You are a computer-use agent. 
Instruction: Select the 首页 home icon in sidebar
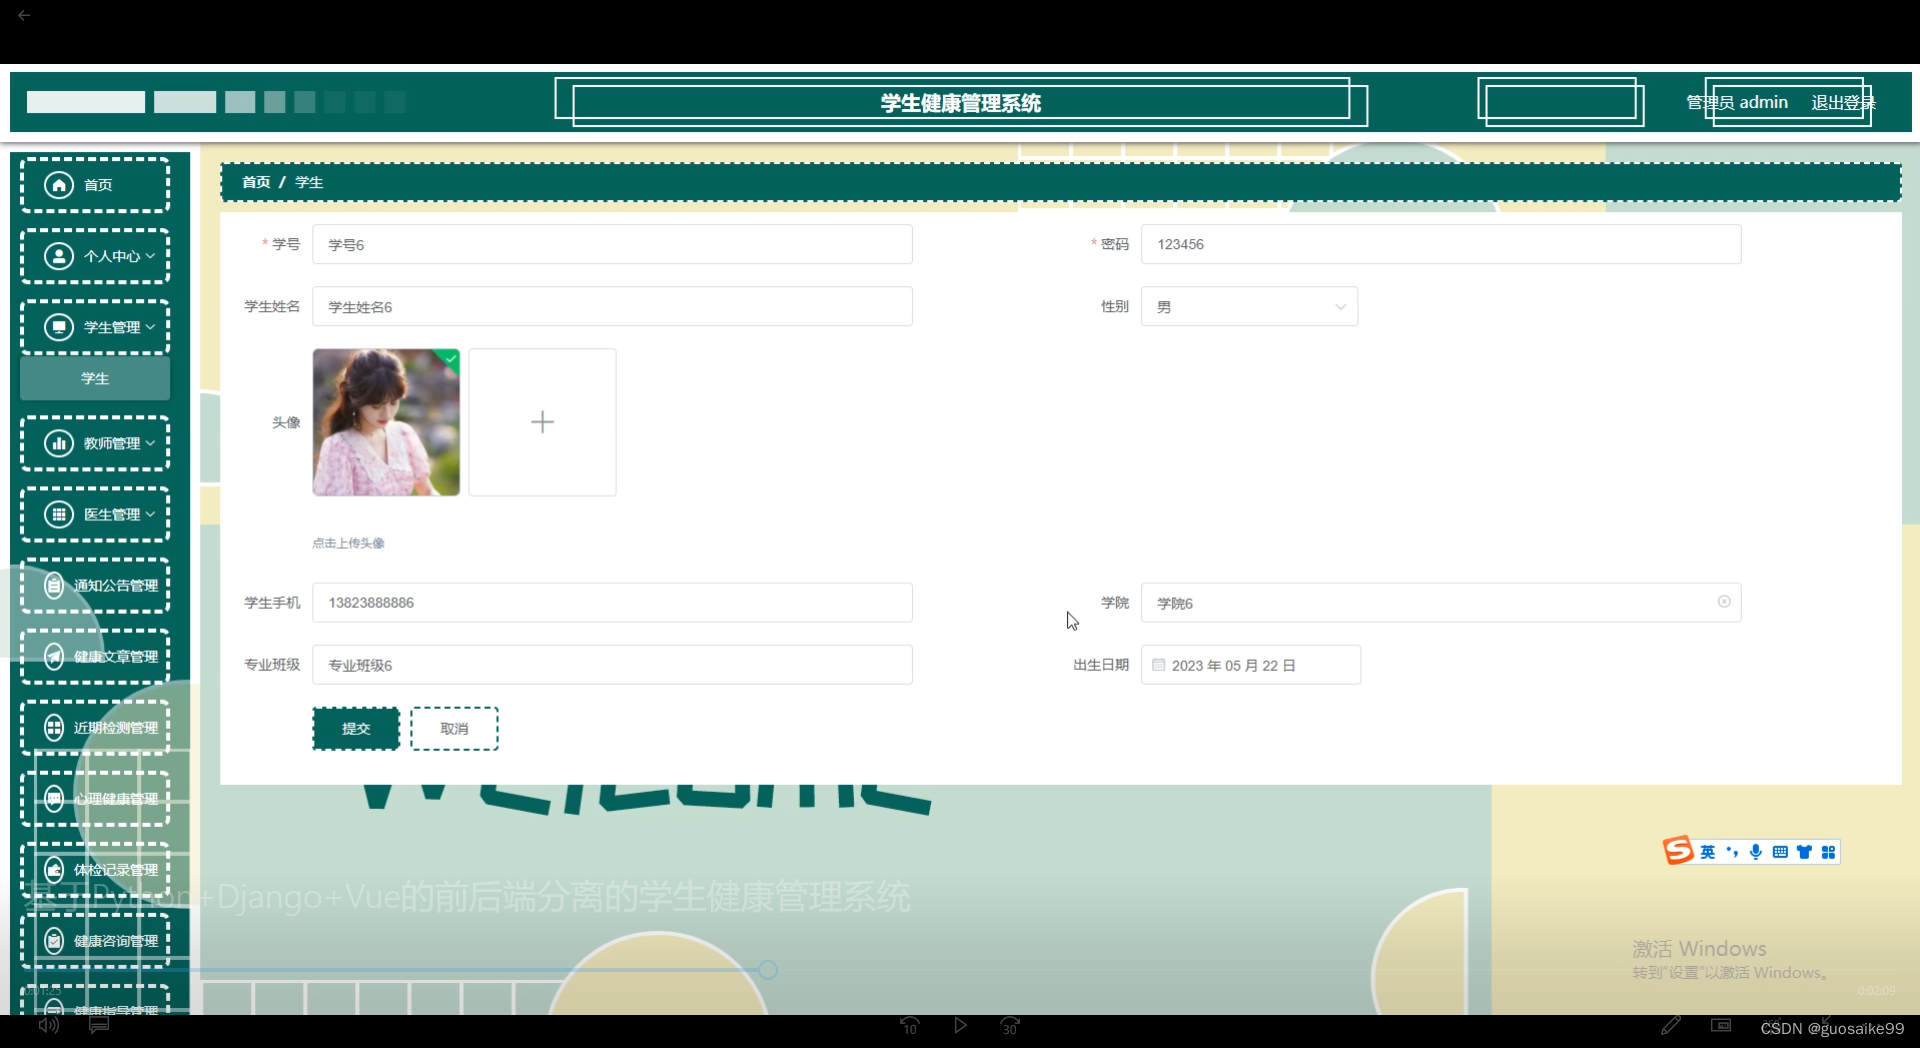tap(58, 184)
